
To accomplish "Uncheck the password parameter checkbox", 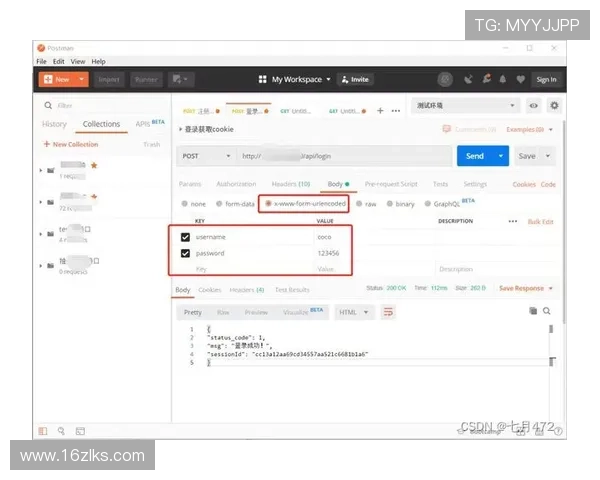I will [x=185, y=253].
